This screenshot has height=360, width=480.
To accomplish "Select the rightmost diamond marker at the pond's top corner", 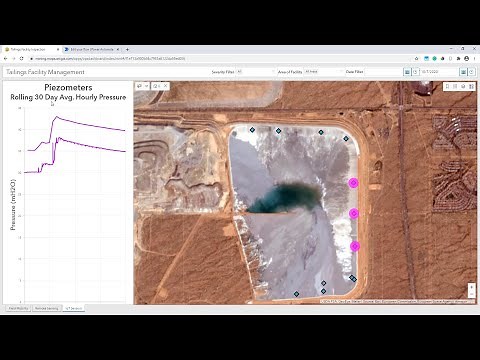I will (x=346, y=138).
